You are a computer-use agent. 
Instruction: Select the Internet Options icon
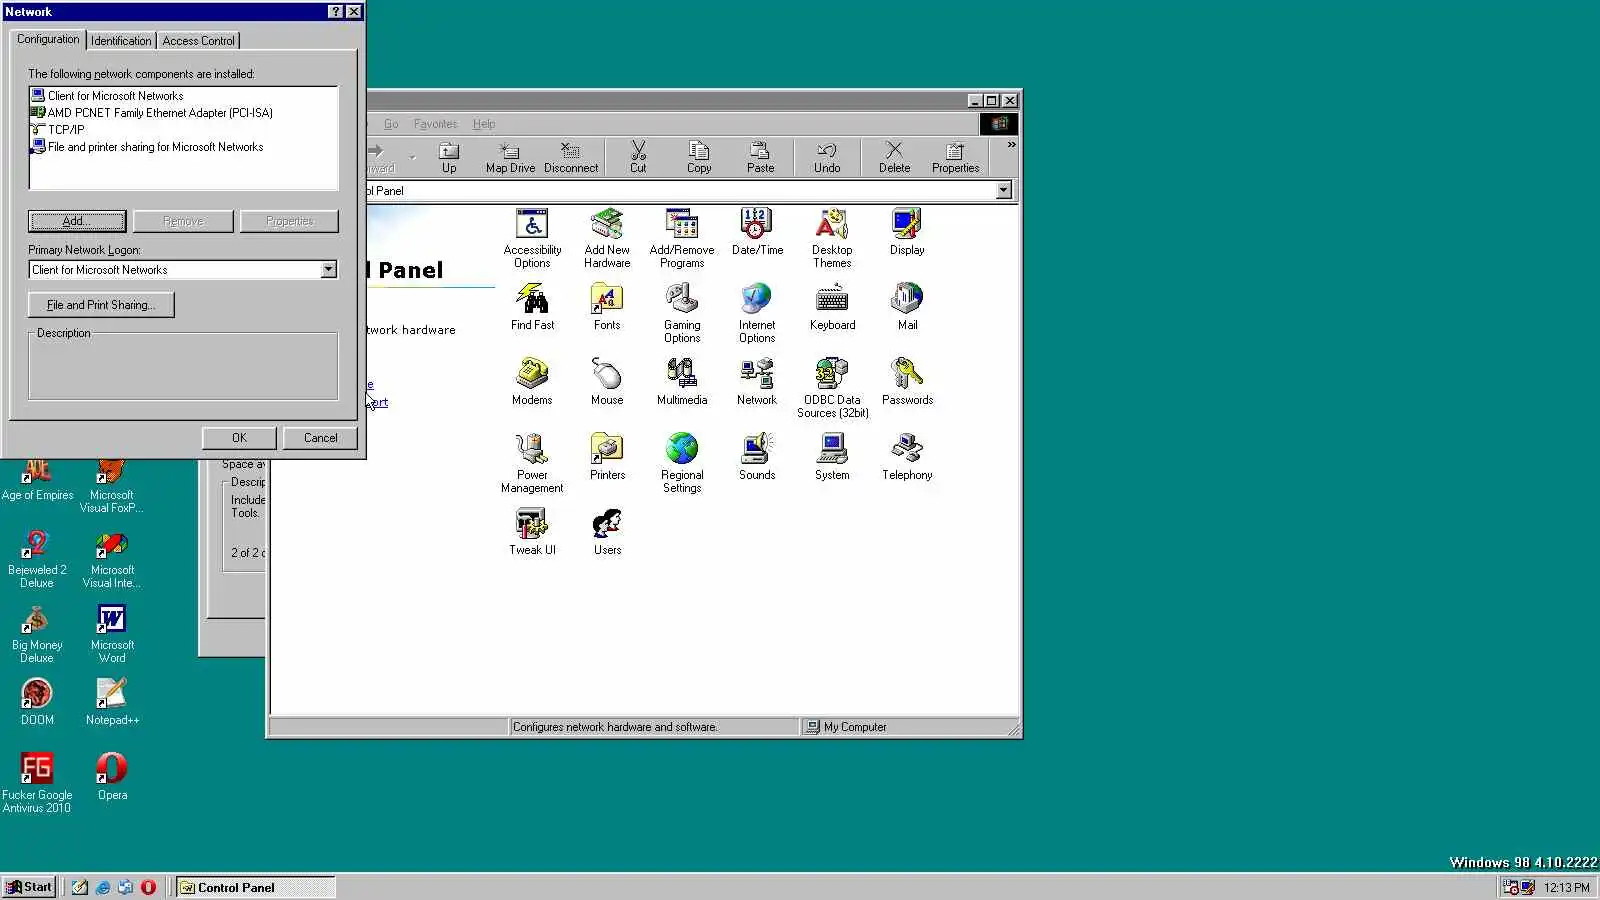click(757, 313)
